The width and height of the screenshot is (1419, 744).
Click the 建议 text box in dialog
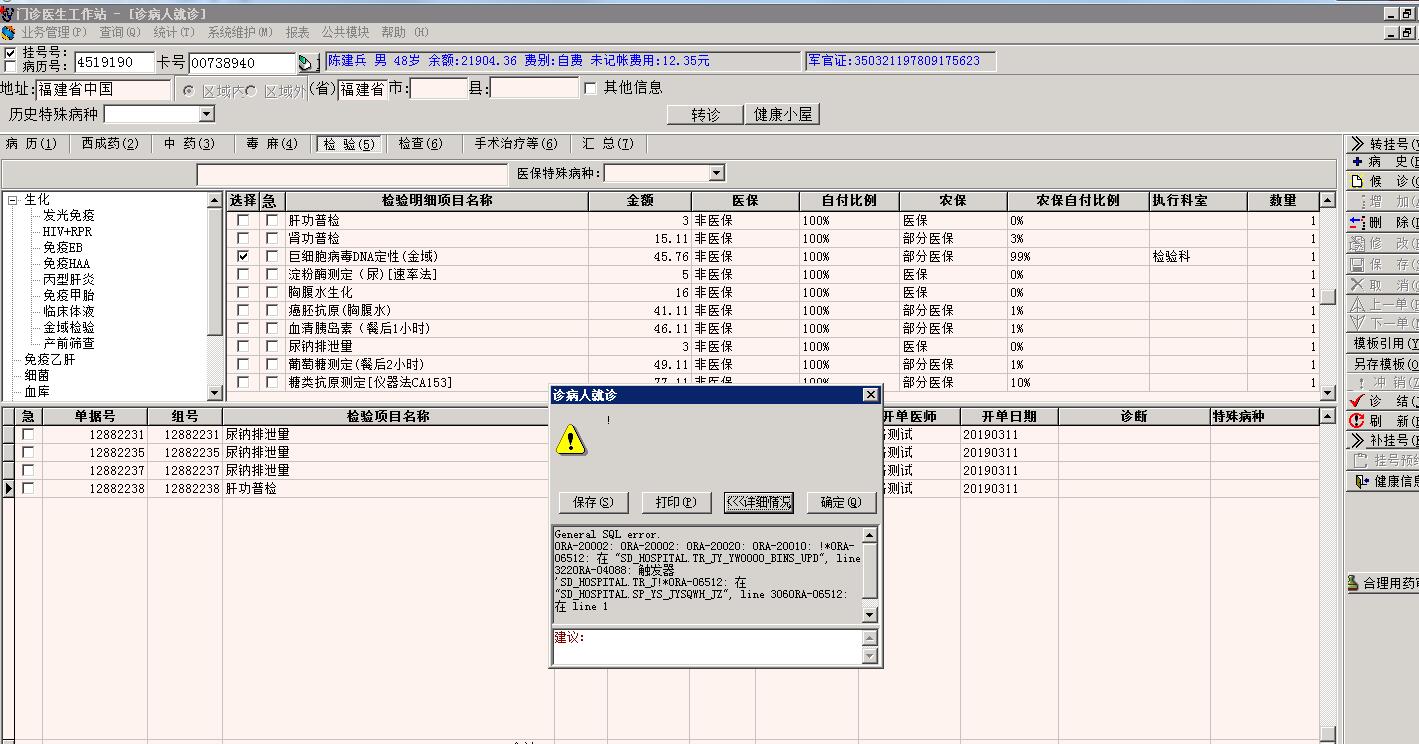[x=707, y=646]
